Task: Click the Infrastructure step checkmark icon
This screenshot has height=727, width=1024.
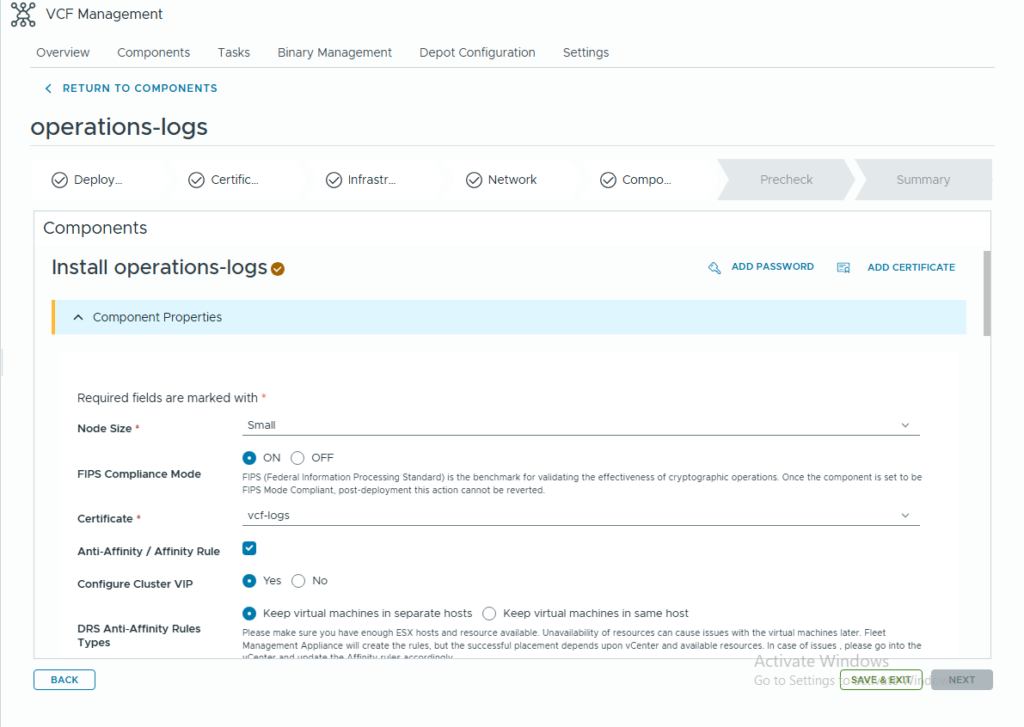Action: 334,180
